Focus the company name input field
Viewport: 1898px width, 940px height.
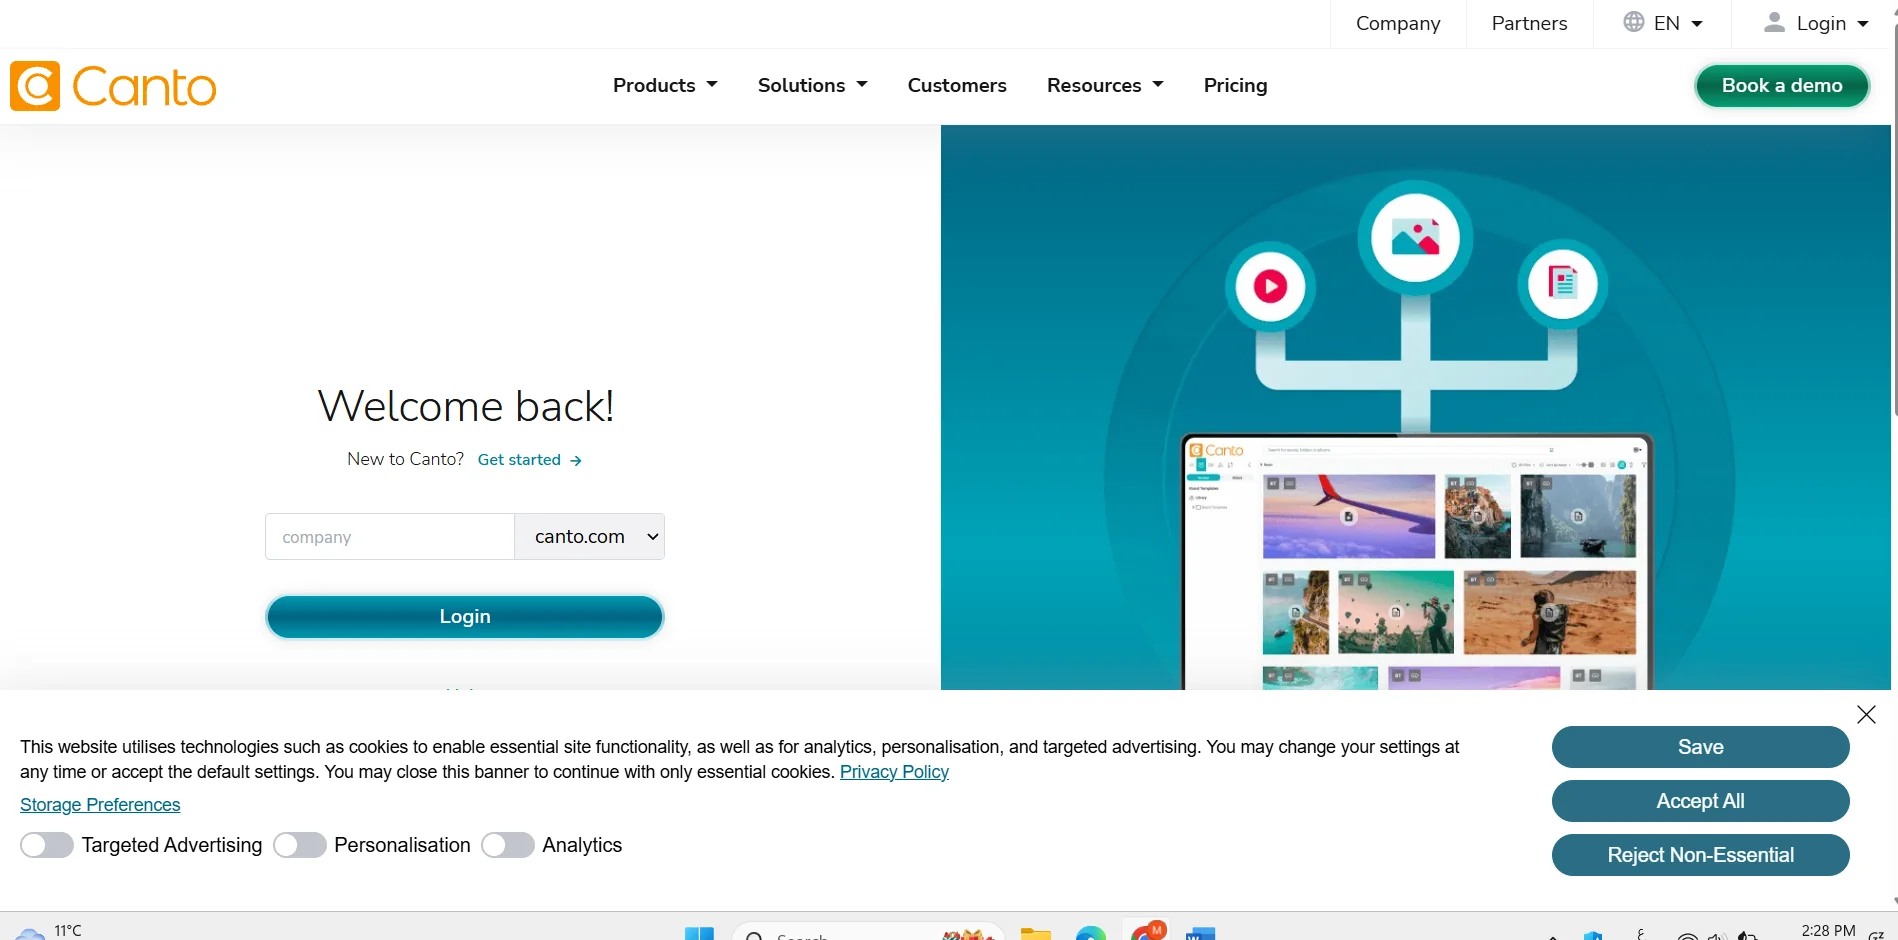click(x=390, y=537)
